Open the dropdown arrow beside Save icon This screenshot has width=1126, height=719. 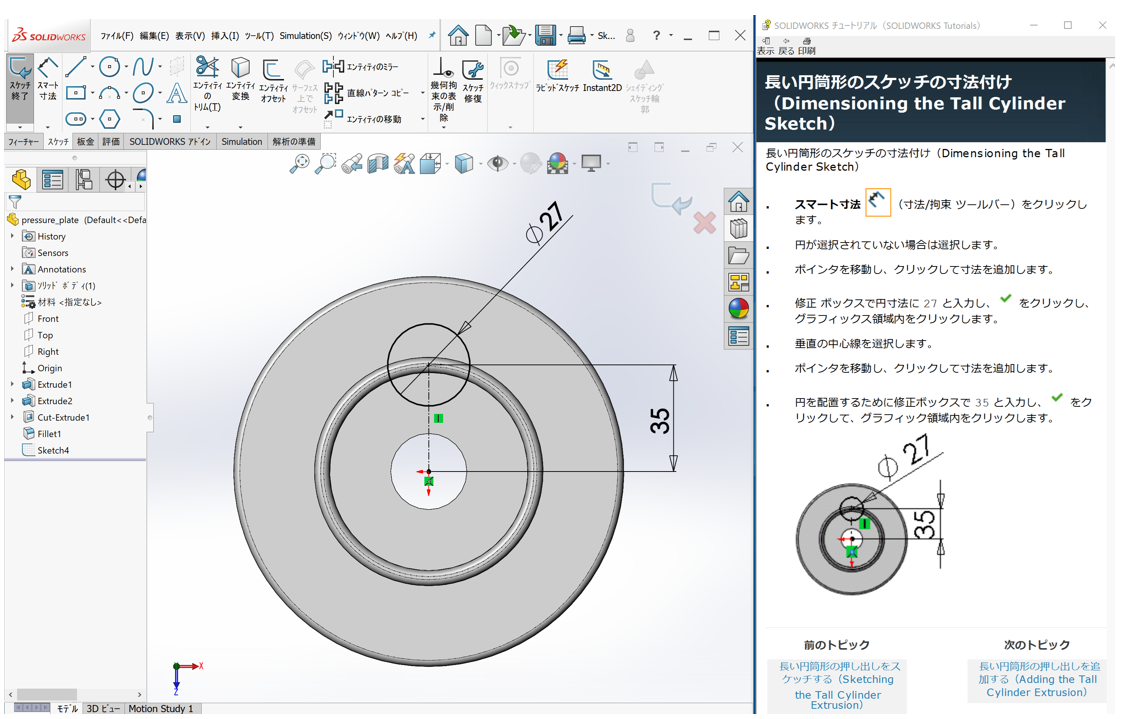point(561,35)
